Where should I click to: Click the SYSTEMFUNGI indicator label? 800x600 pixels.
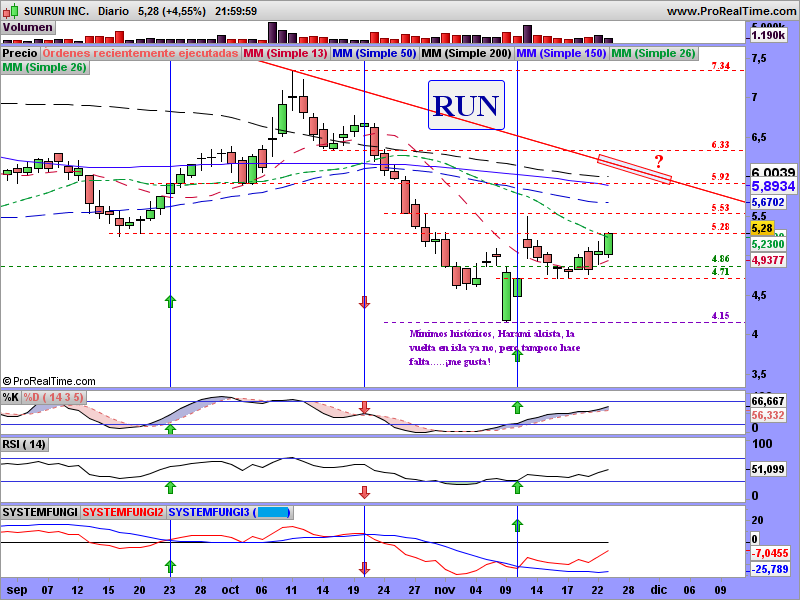point(40,512)
